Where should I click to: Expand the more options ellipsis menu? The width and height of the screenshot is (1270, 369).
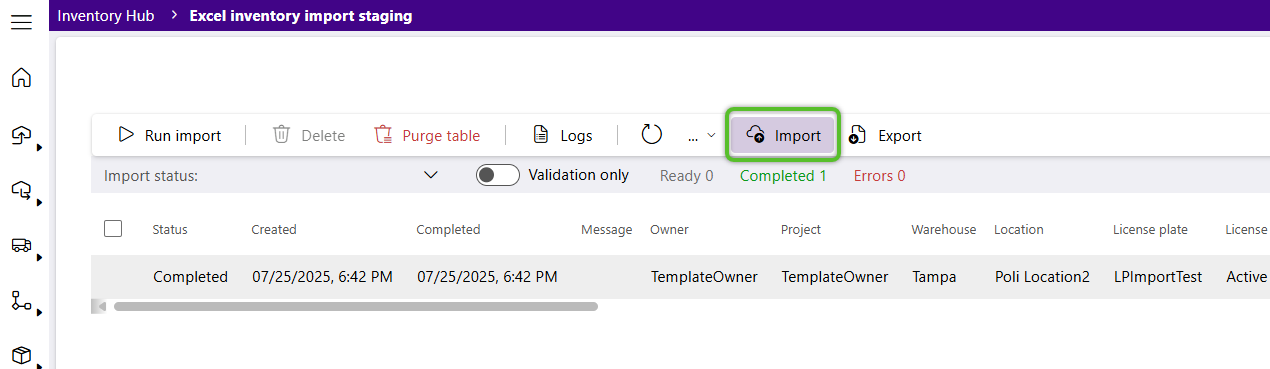(701, 135)
